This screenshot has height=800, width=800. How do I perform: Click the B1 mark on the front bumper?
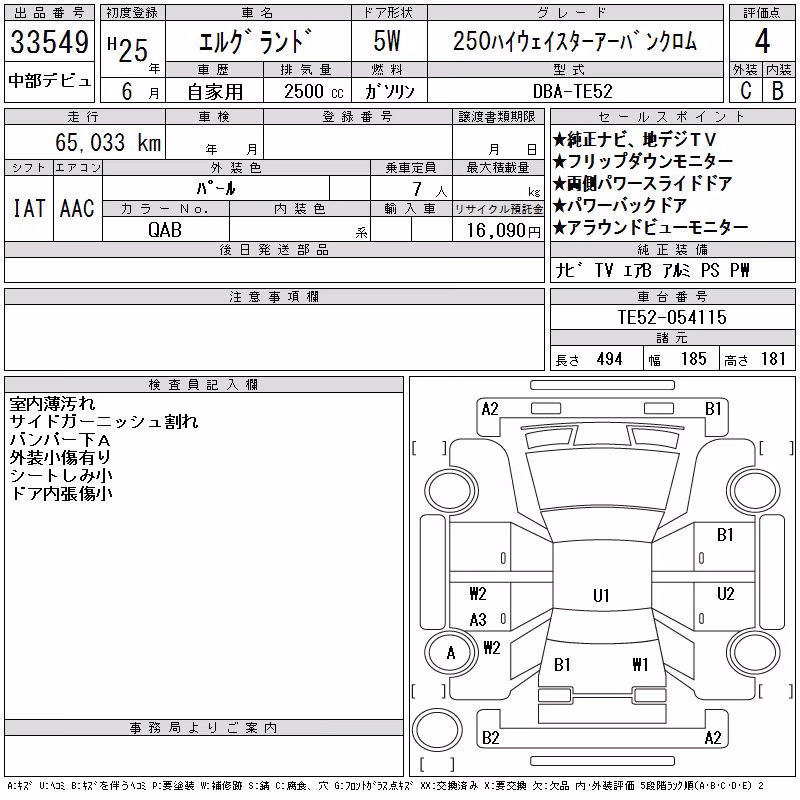tap(713, 409)
